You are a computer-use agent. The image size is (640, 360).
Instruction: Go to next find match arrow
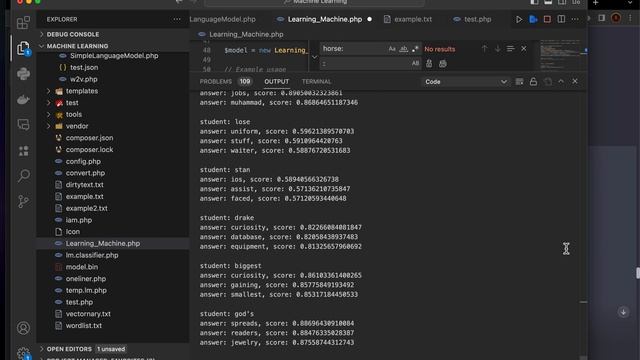coord(497,49)
